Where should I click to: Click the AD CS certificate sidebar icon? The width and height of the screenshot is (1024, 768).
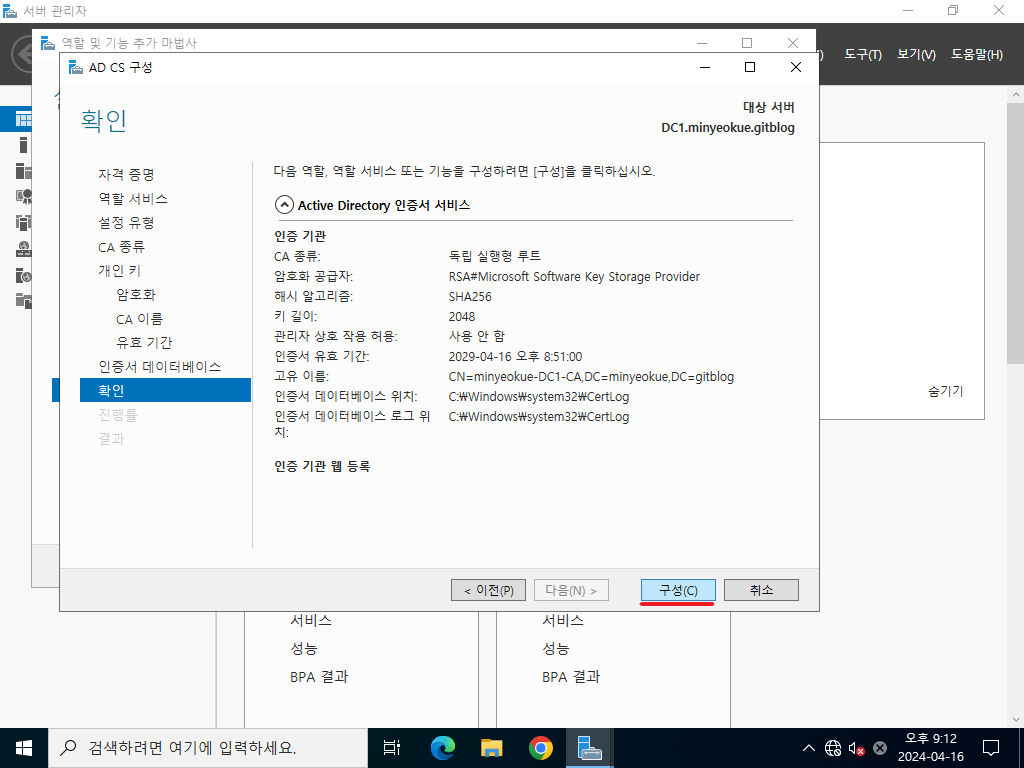pyautogui.click(x=24, y=197)
